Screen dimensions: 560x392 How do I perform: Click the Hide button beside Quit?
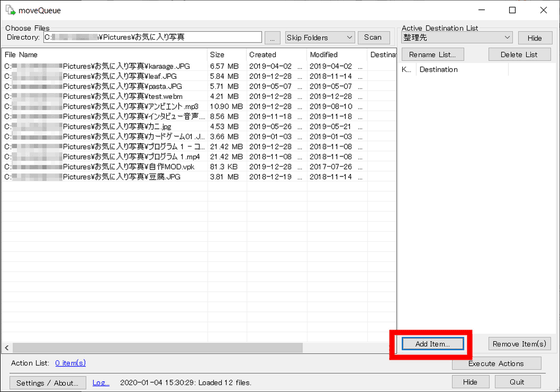click(470, 382)
